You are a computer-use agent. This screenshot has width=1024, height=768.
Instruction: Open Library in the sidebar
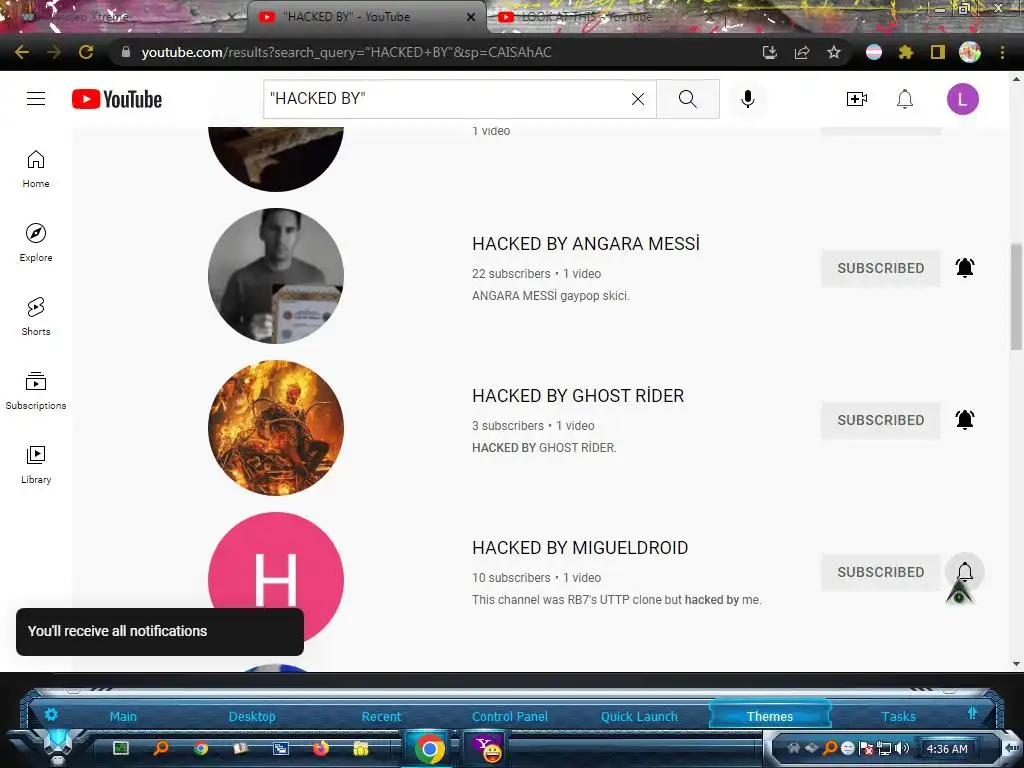36,464
